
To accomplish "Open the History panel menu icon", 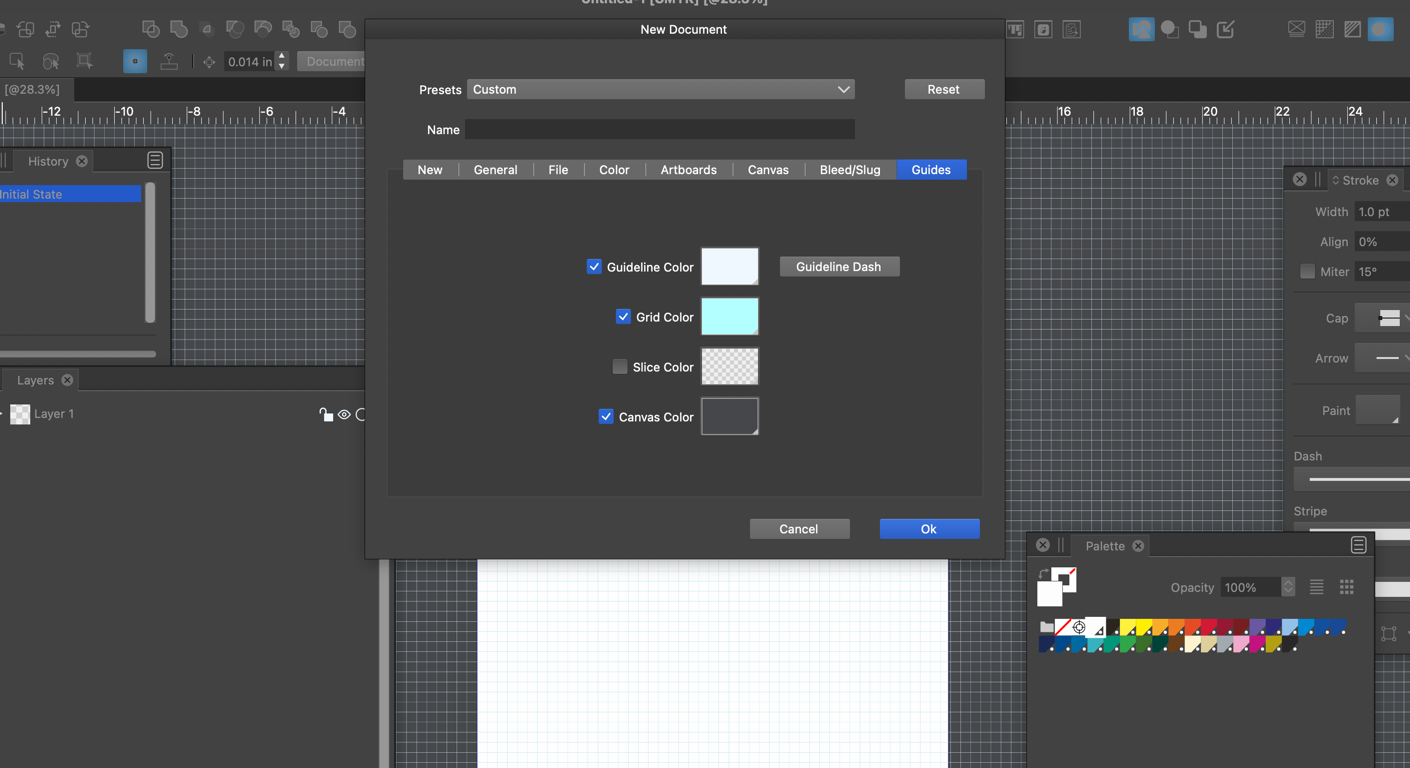I will click(x=155, y=160).
